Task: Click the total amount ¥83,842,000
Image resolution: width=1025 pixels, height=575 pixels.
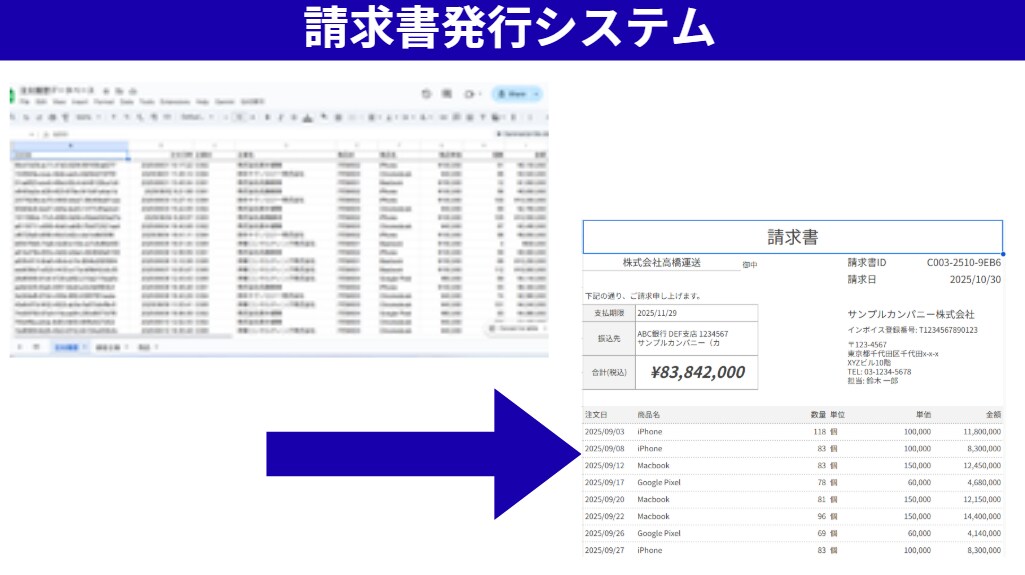Action: (x=697, y=372)
